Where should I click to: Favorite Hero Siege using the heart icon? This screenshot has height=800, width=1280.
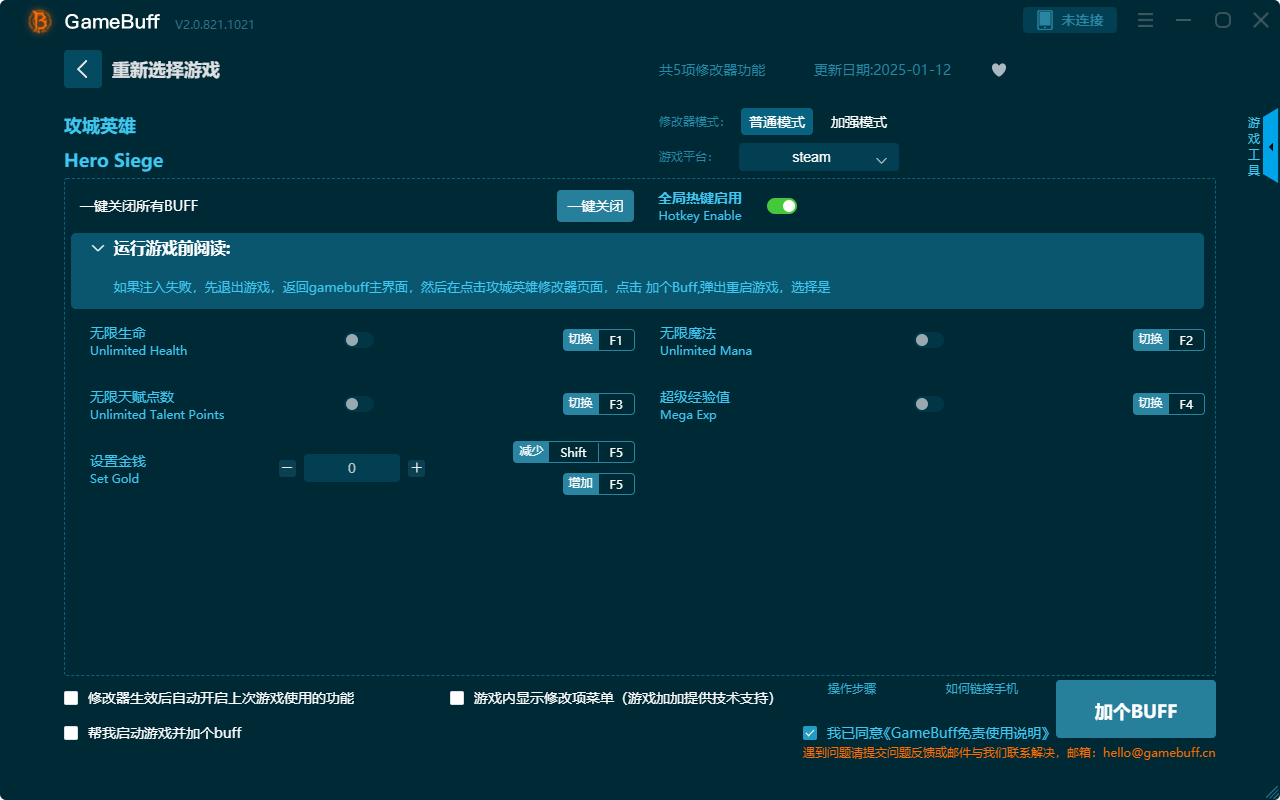pyautogui.click(x=998, y=70)
